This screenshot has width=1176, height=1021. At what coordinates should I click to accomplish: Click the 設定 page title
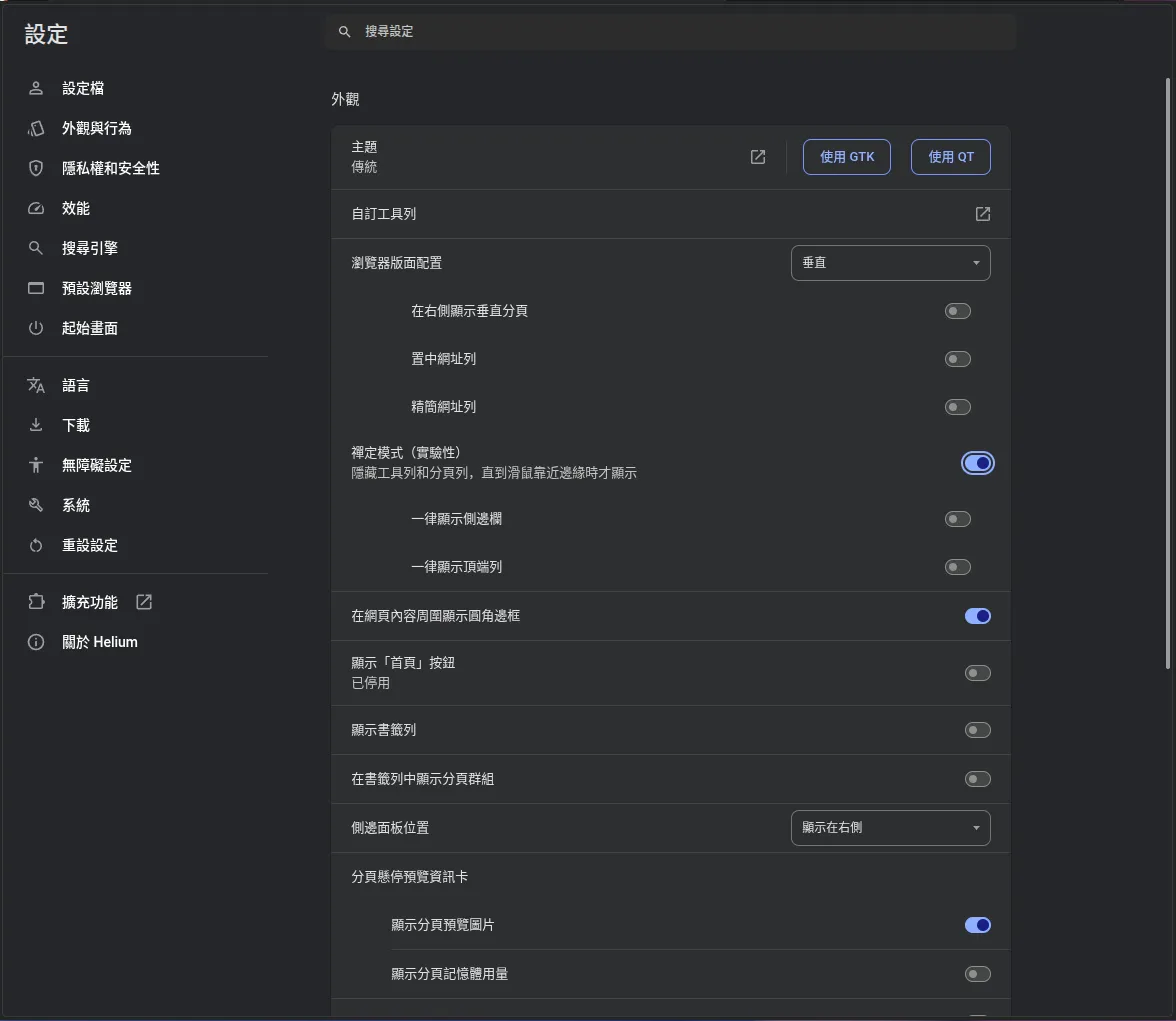46,35
